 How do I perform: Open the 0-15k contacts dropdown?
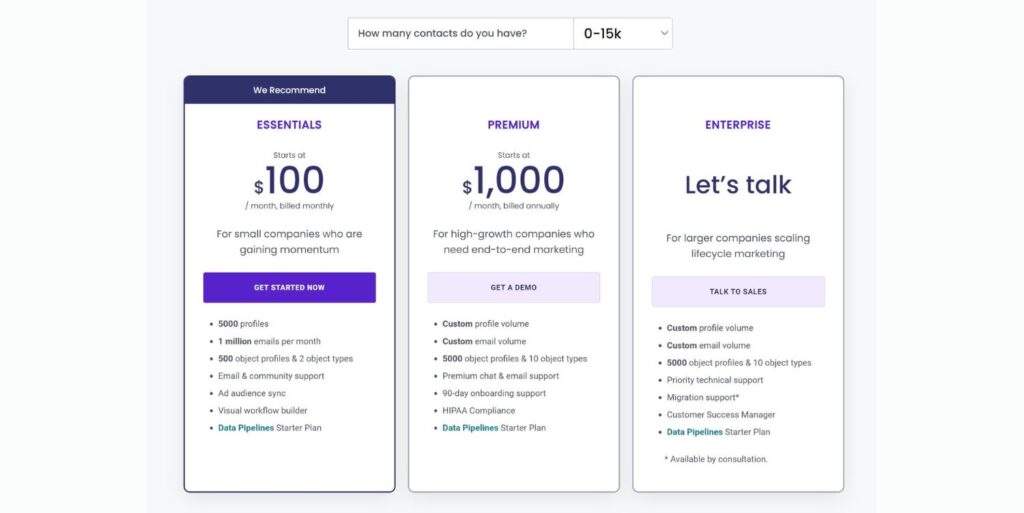pyautogui.click(x=621, y=33)
